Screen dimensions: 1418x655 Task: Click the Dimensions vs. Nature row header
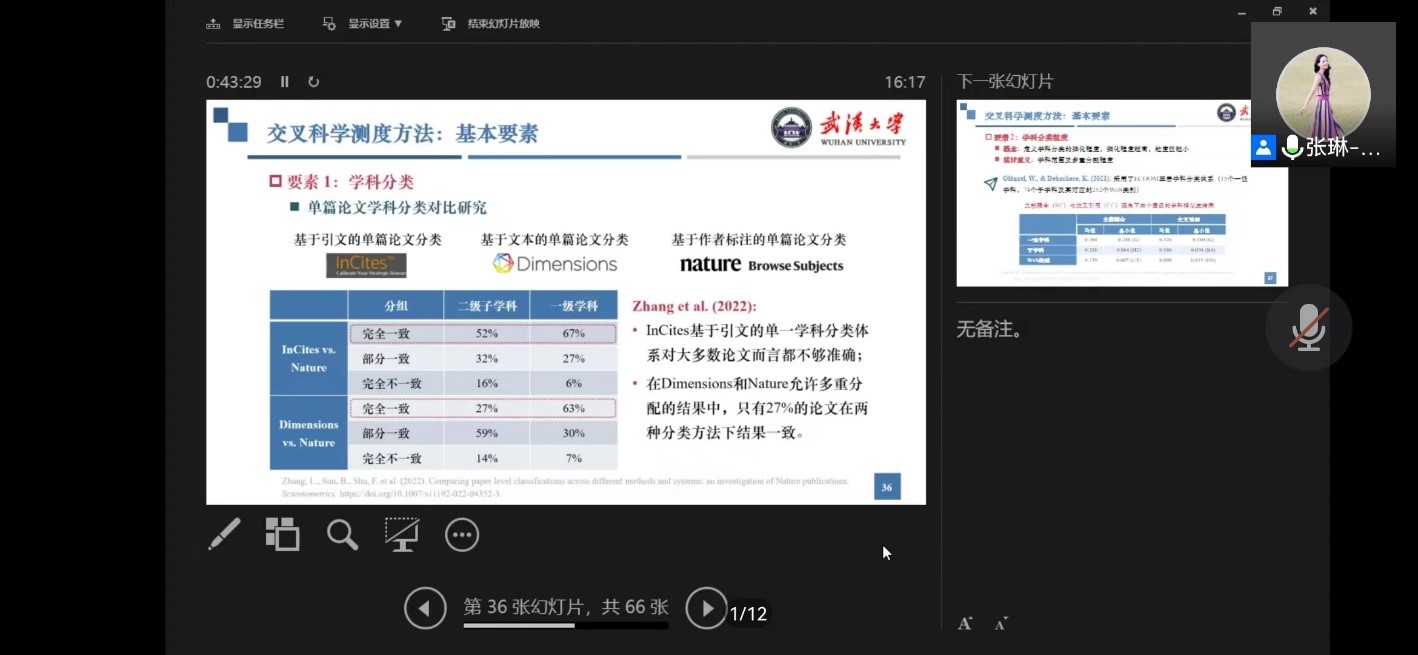point(308,433)
